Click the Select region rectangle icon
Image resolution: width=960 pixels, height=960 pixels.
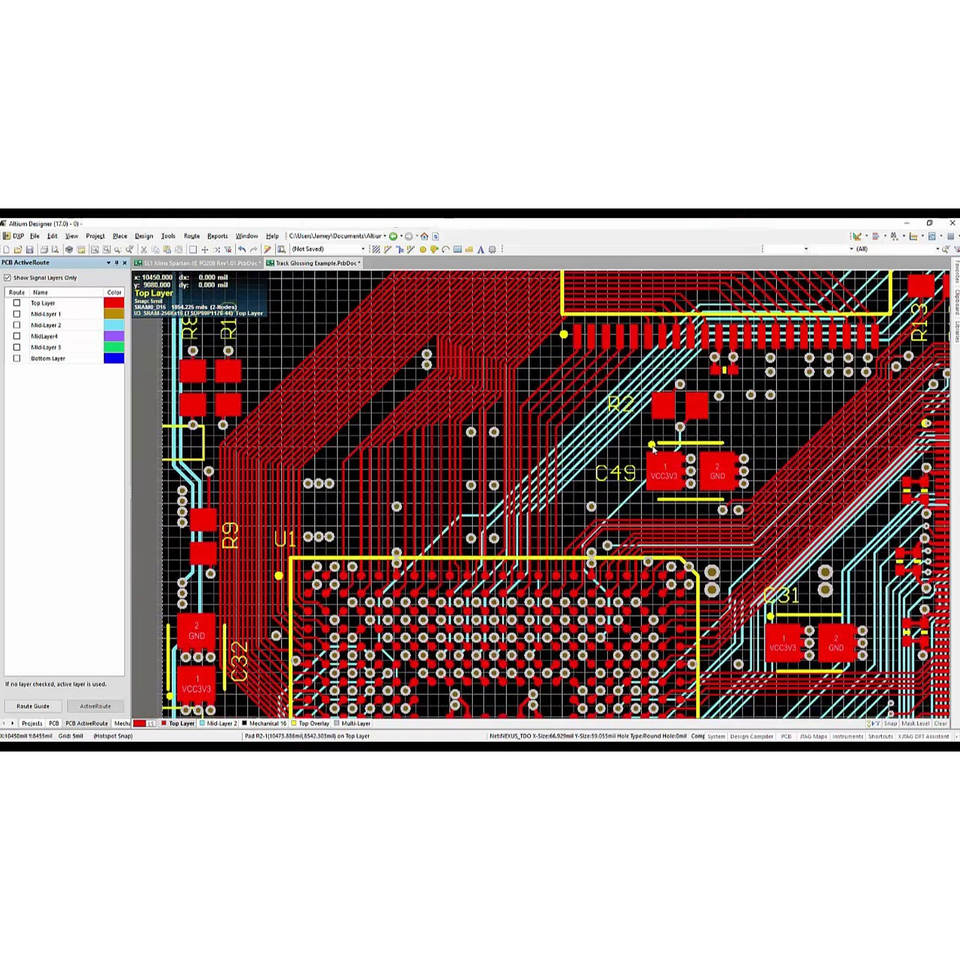pyautogui.click(x=193, y=249)
